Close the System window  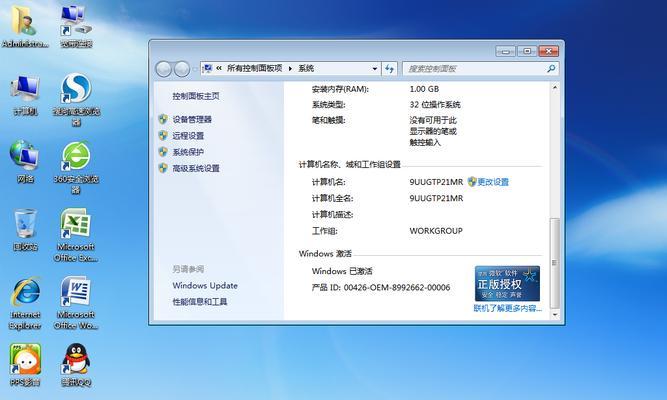548,51
